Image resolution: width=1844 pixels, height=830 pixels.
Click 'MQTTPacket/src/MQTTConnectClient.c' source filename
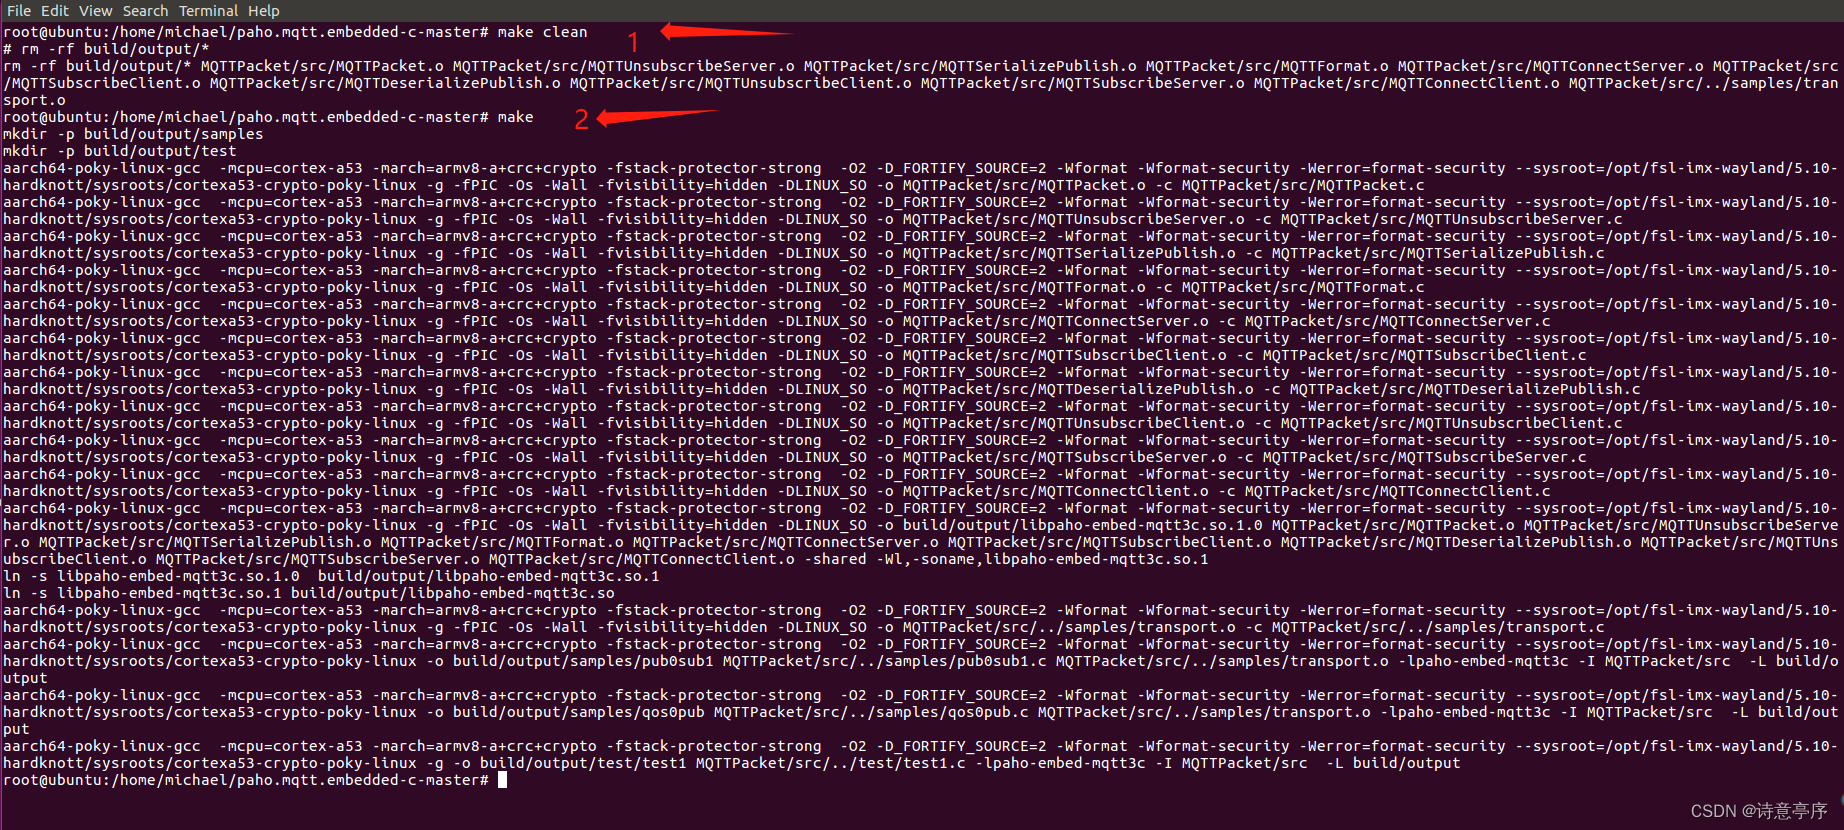point(1398,491)
